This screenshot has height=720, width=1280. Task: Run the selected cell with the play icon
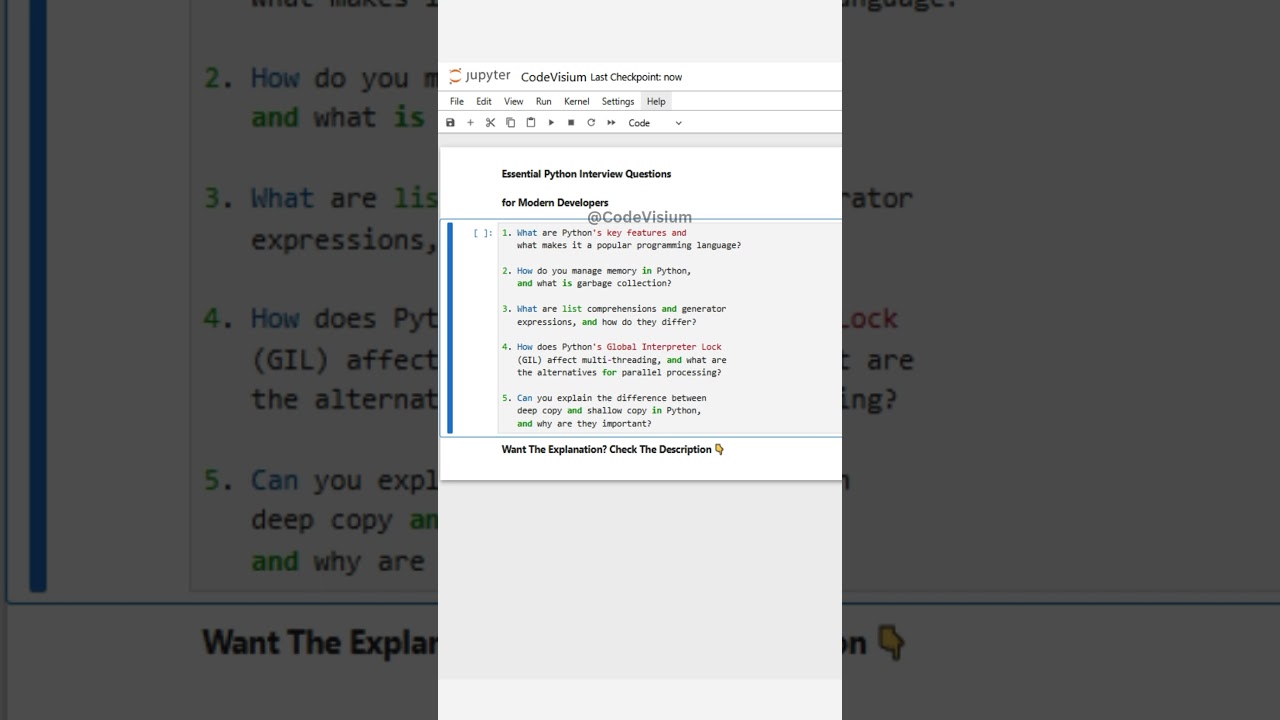[551, 123]
